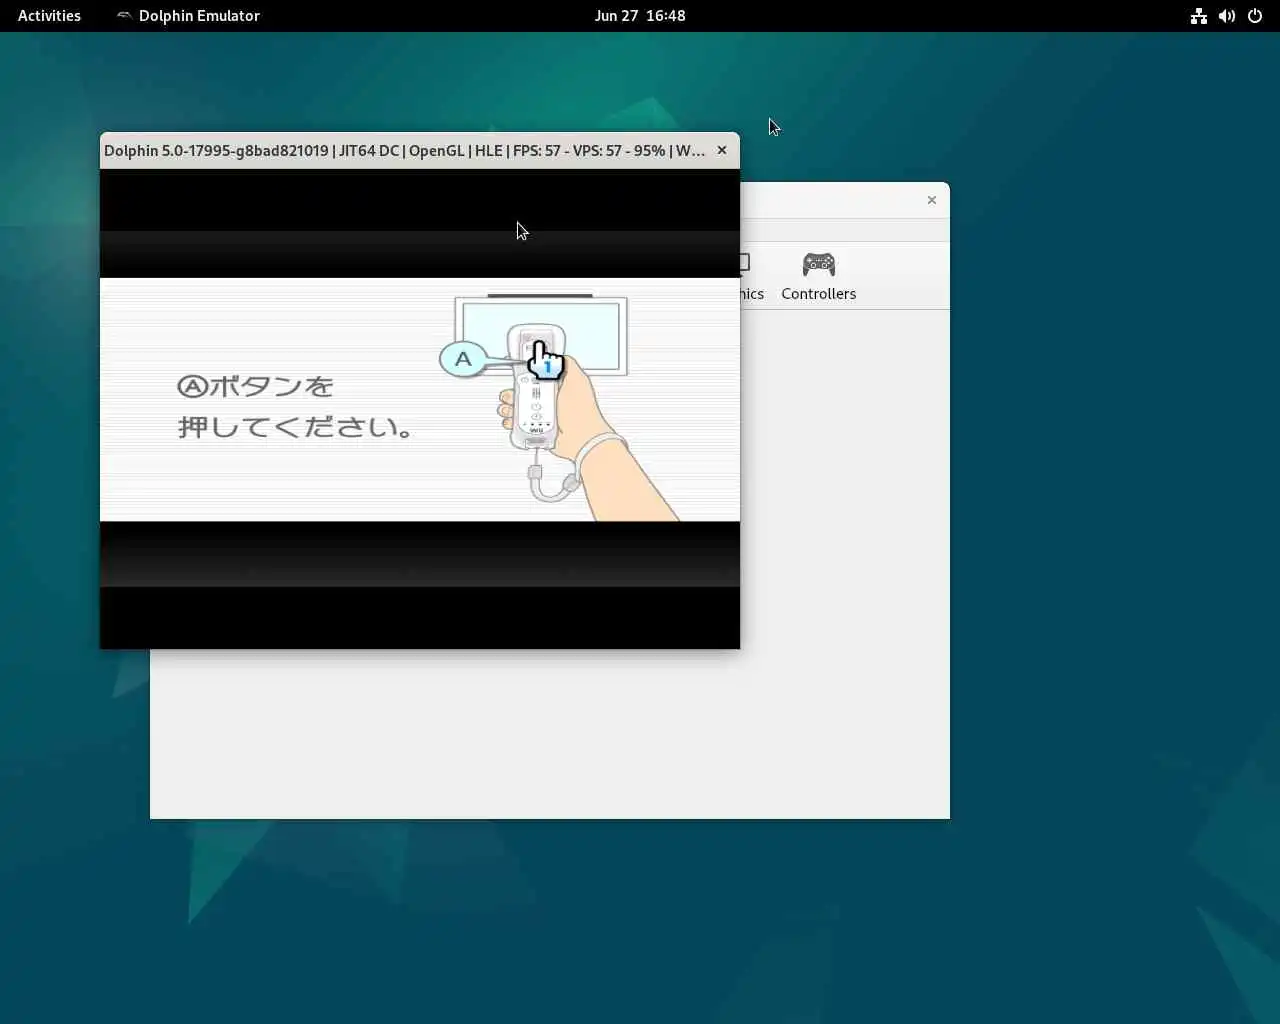Click the volume speaker icon
The image size is (1280, 1024).
click(x=1226, y=16)
